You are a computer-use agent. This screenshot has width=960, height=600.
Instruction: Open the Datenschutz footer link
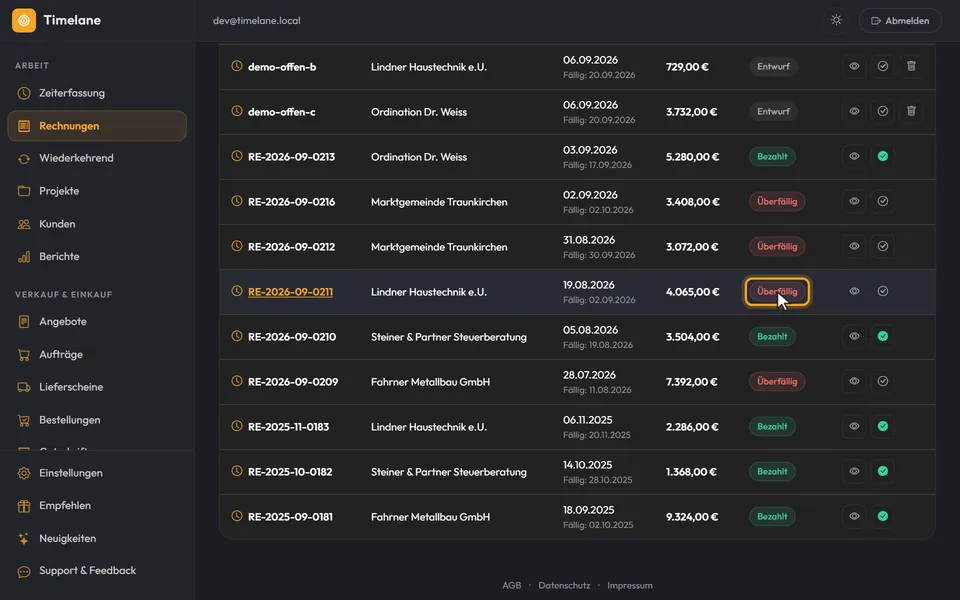pos(564,585)
